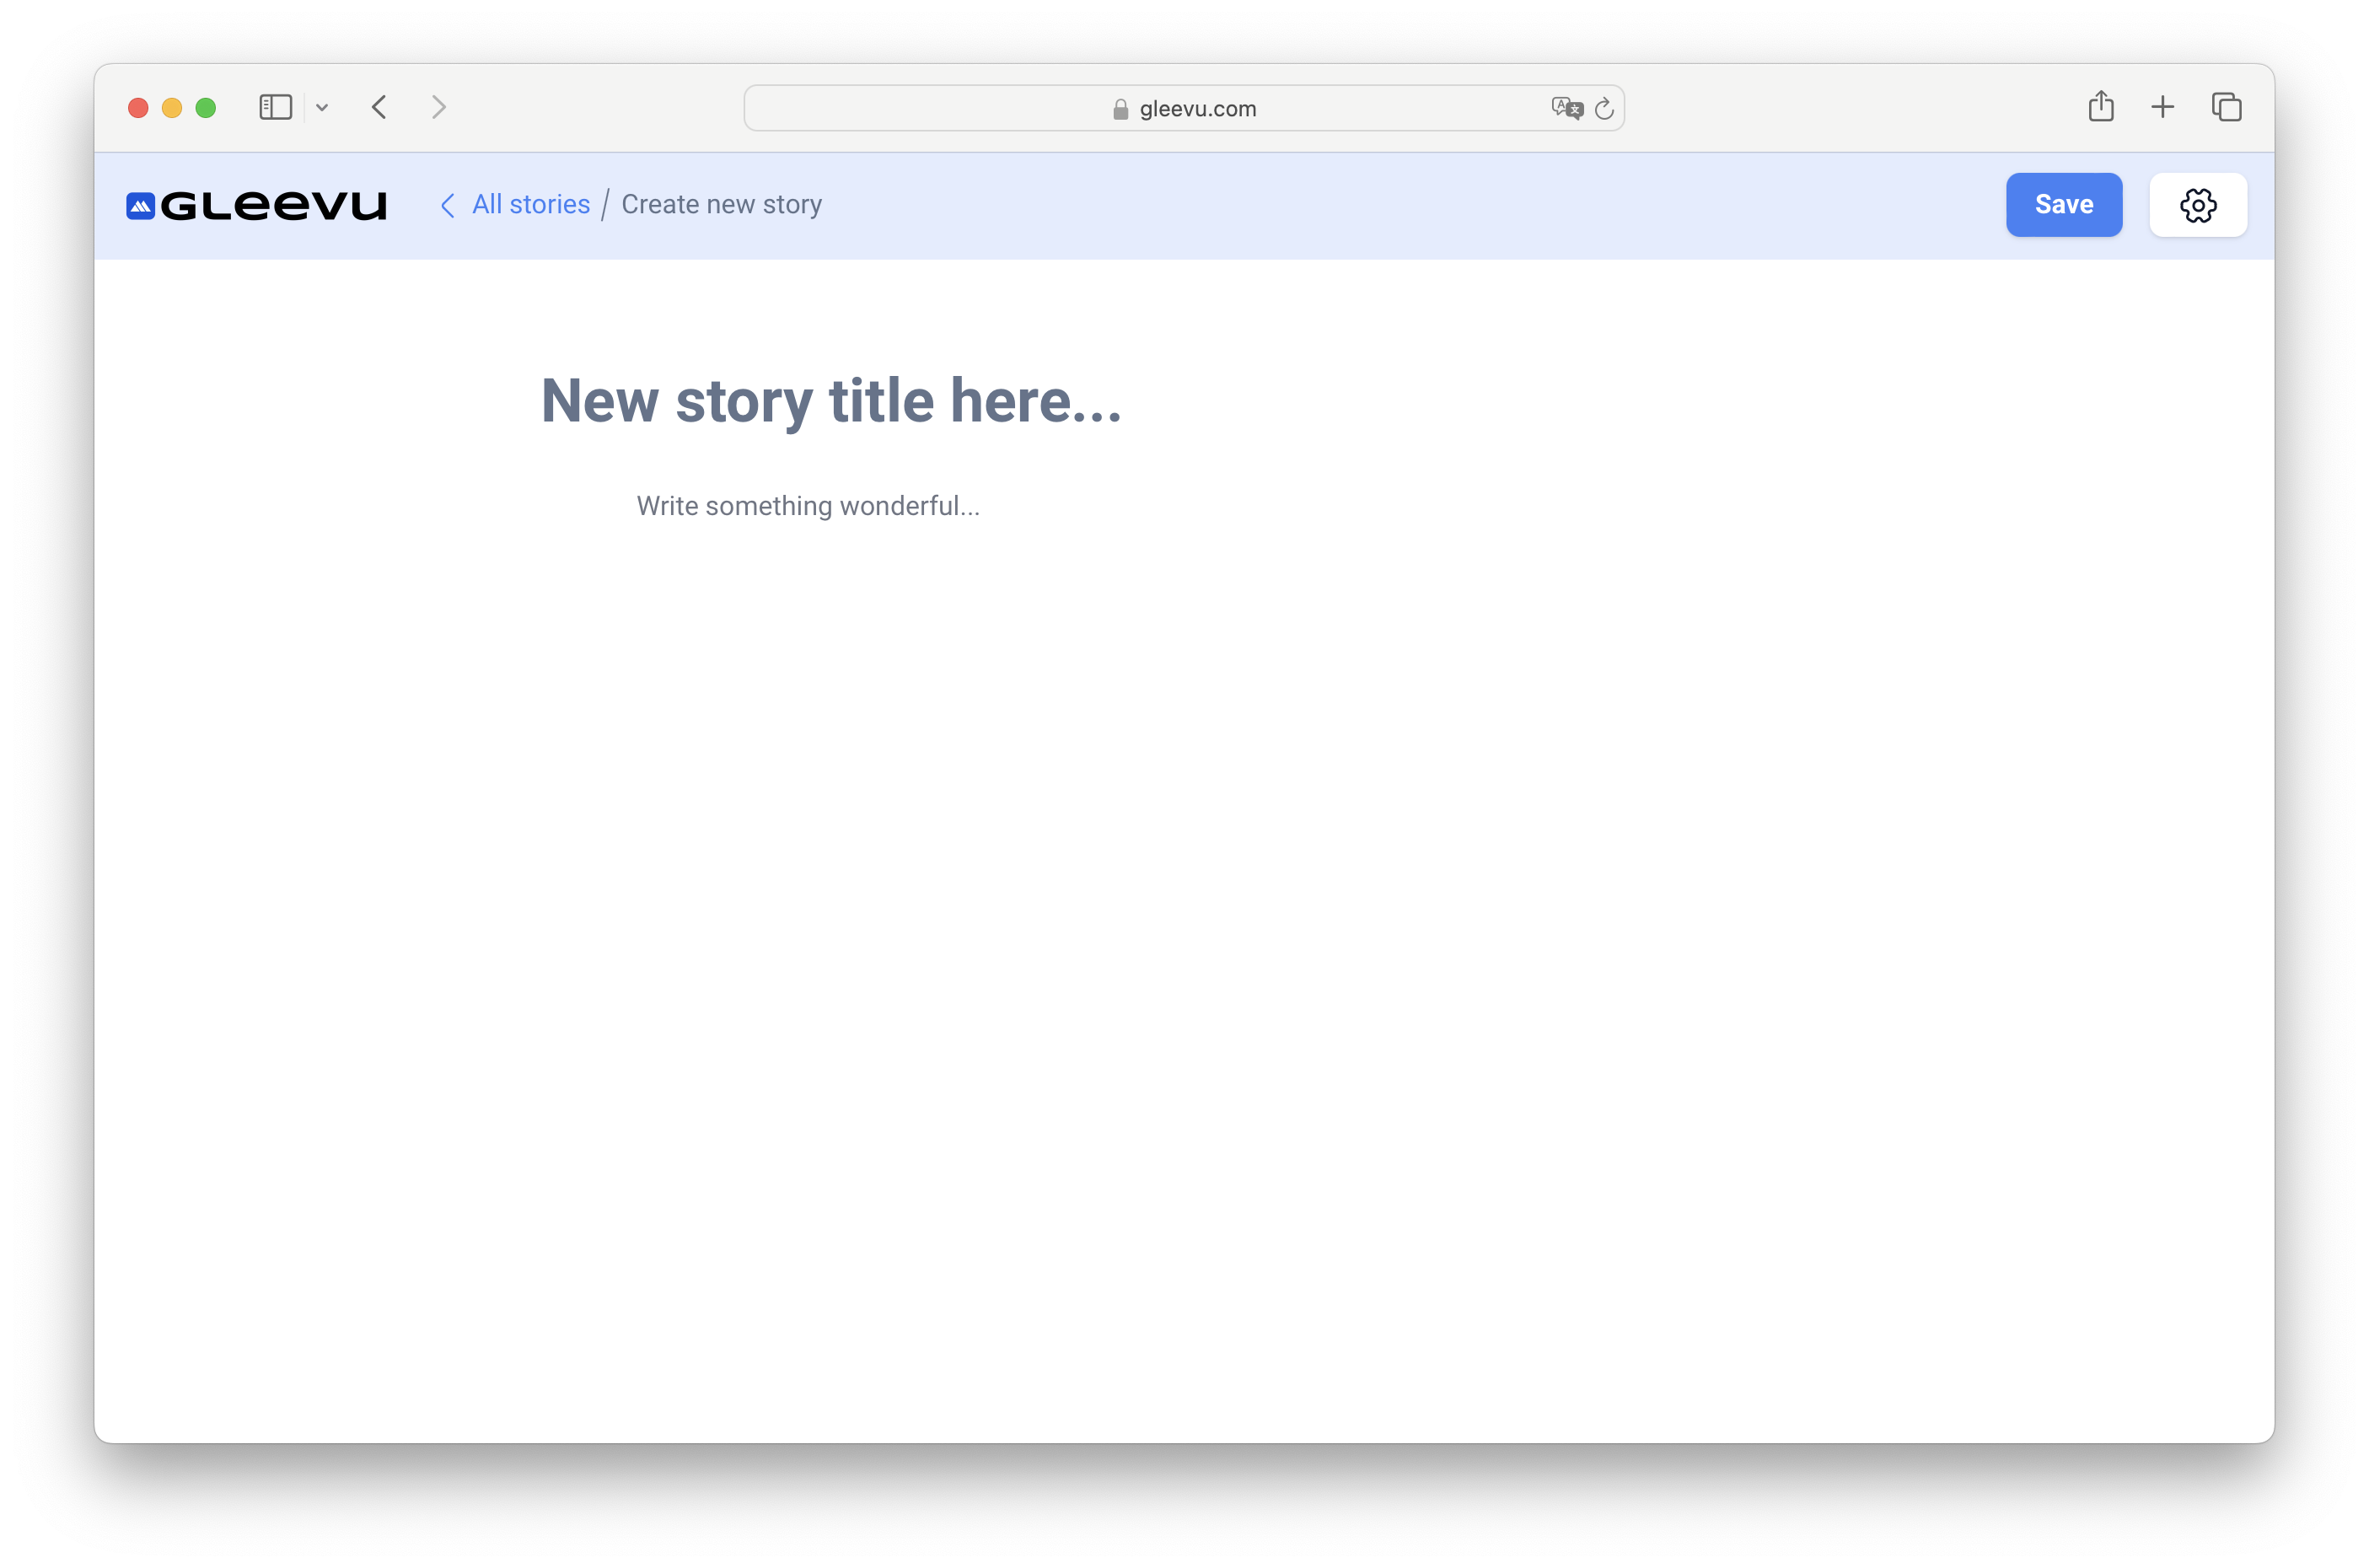Open the Safari share icon
The width and height of the screenshot is (2369, 1568).
[2100, 107]
